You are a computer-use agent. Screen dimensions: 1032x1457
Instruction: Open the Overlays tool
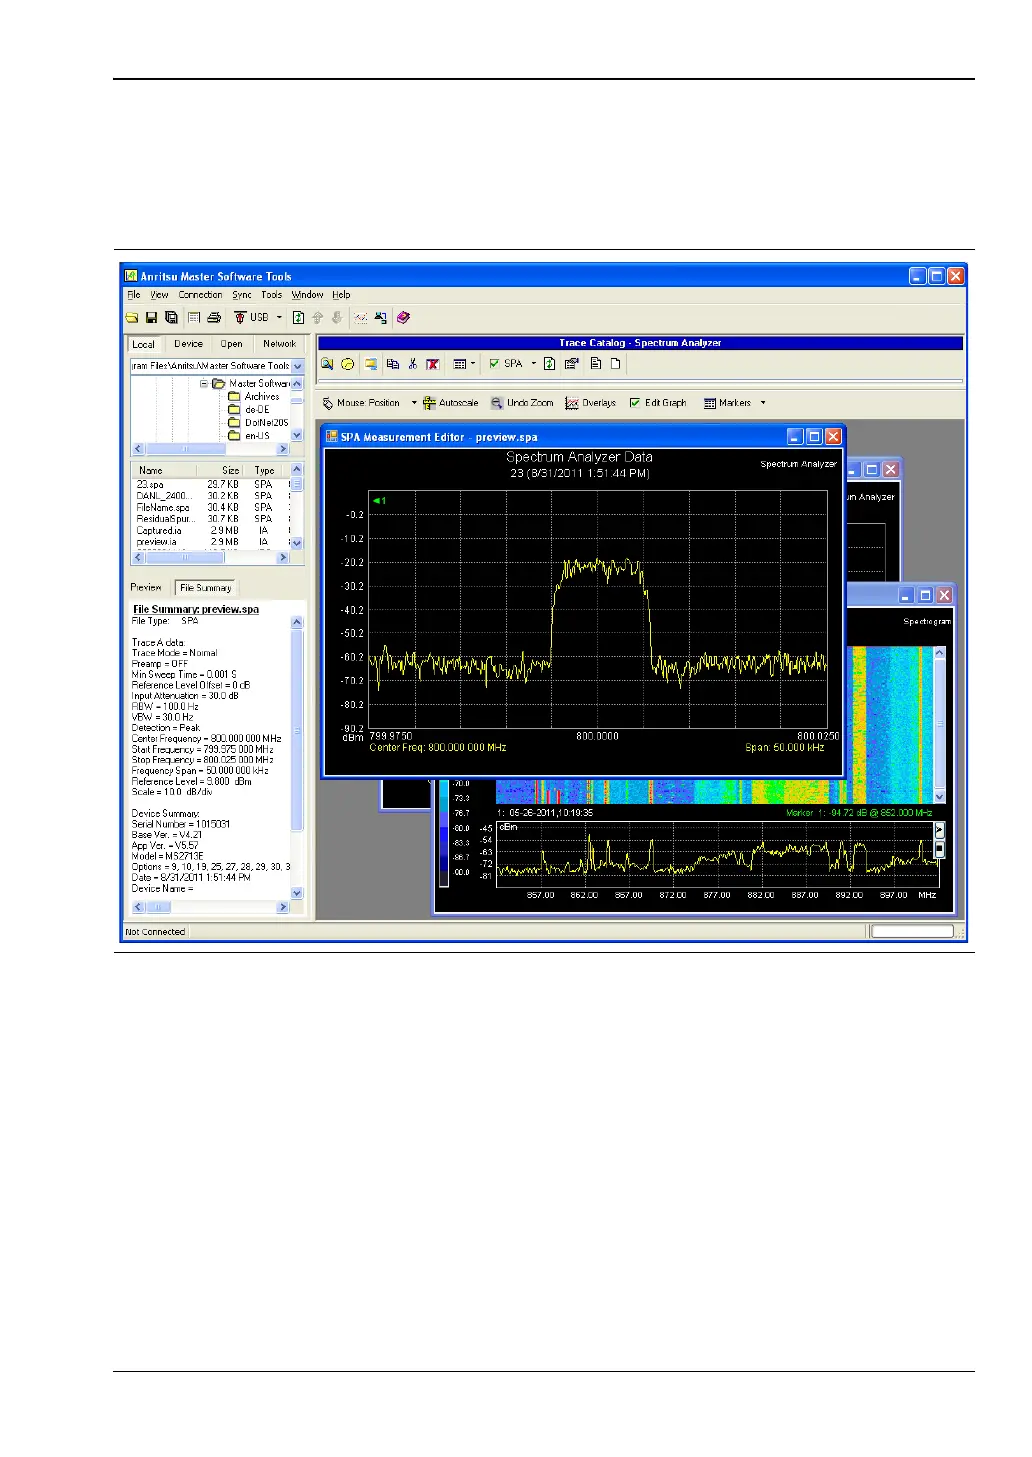click(x=590, y=403)
